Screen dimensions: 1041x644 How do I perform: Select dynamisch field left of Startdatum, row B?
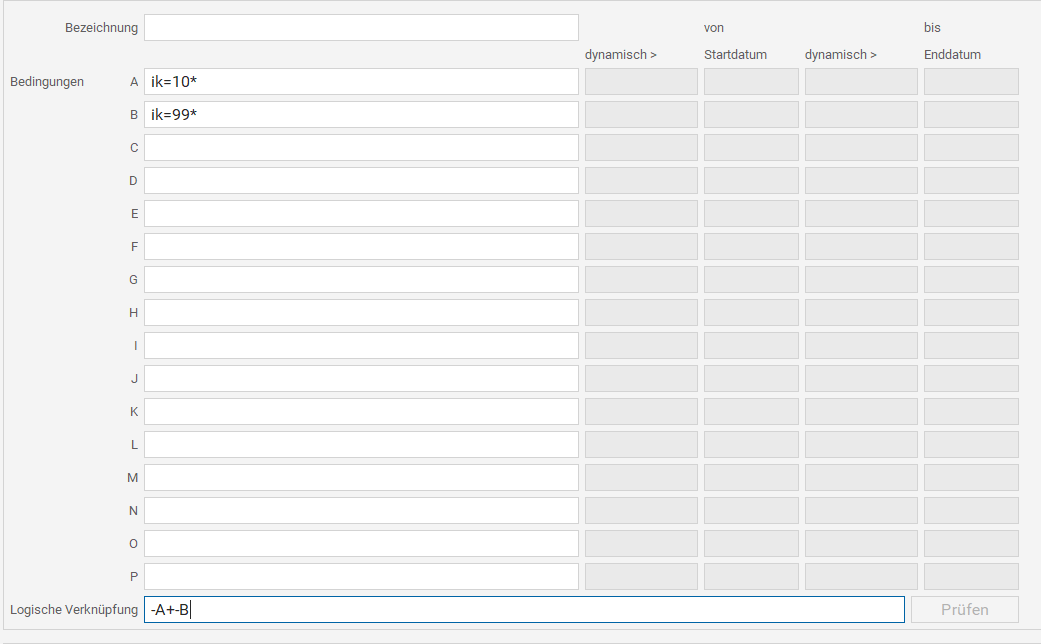click(x=641, y=115)
